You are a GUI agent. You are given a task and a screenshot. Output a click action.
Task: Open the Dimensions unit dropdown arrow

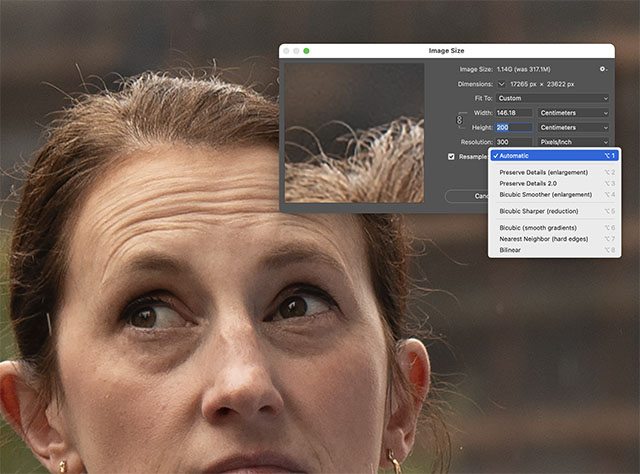(501, 84)
